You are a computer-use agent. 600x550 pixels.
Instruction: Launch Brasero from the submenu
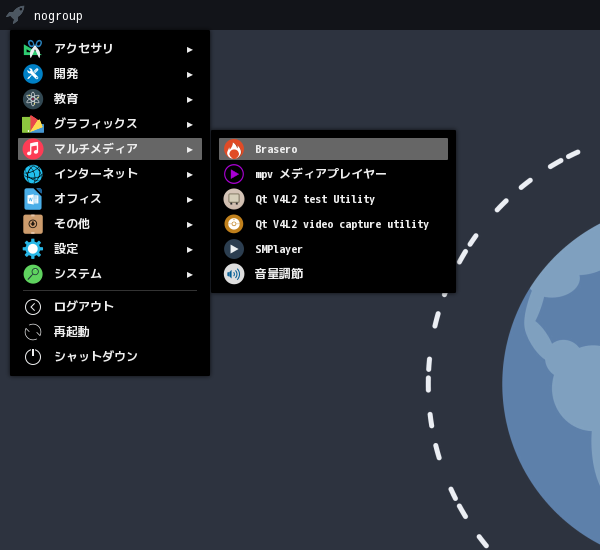point(333,149)
